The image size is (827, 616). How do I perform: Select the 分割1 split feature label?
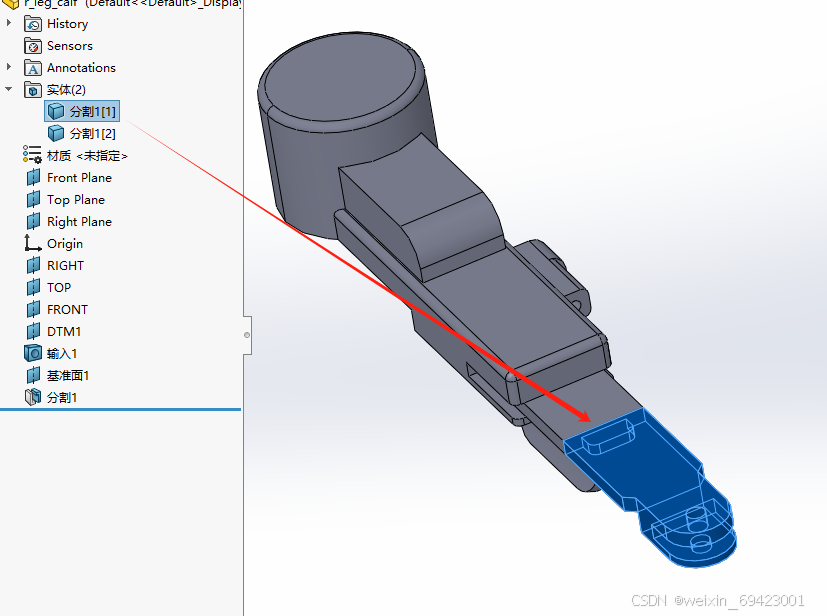tap(62, 398)
